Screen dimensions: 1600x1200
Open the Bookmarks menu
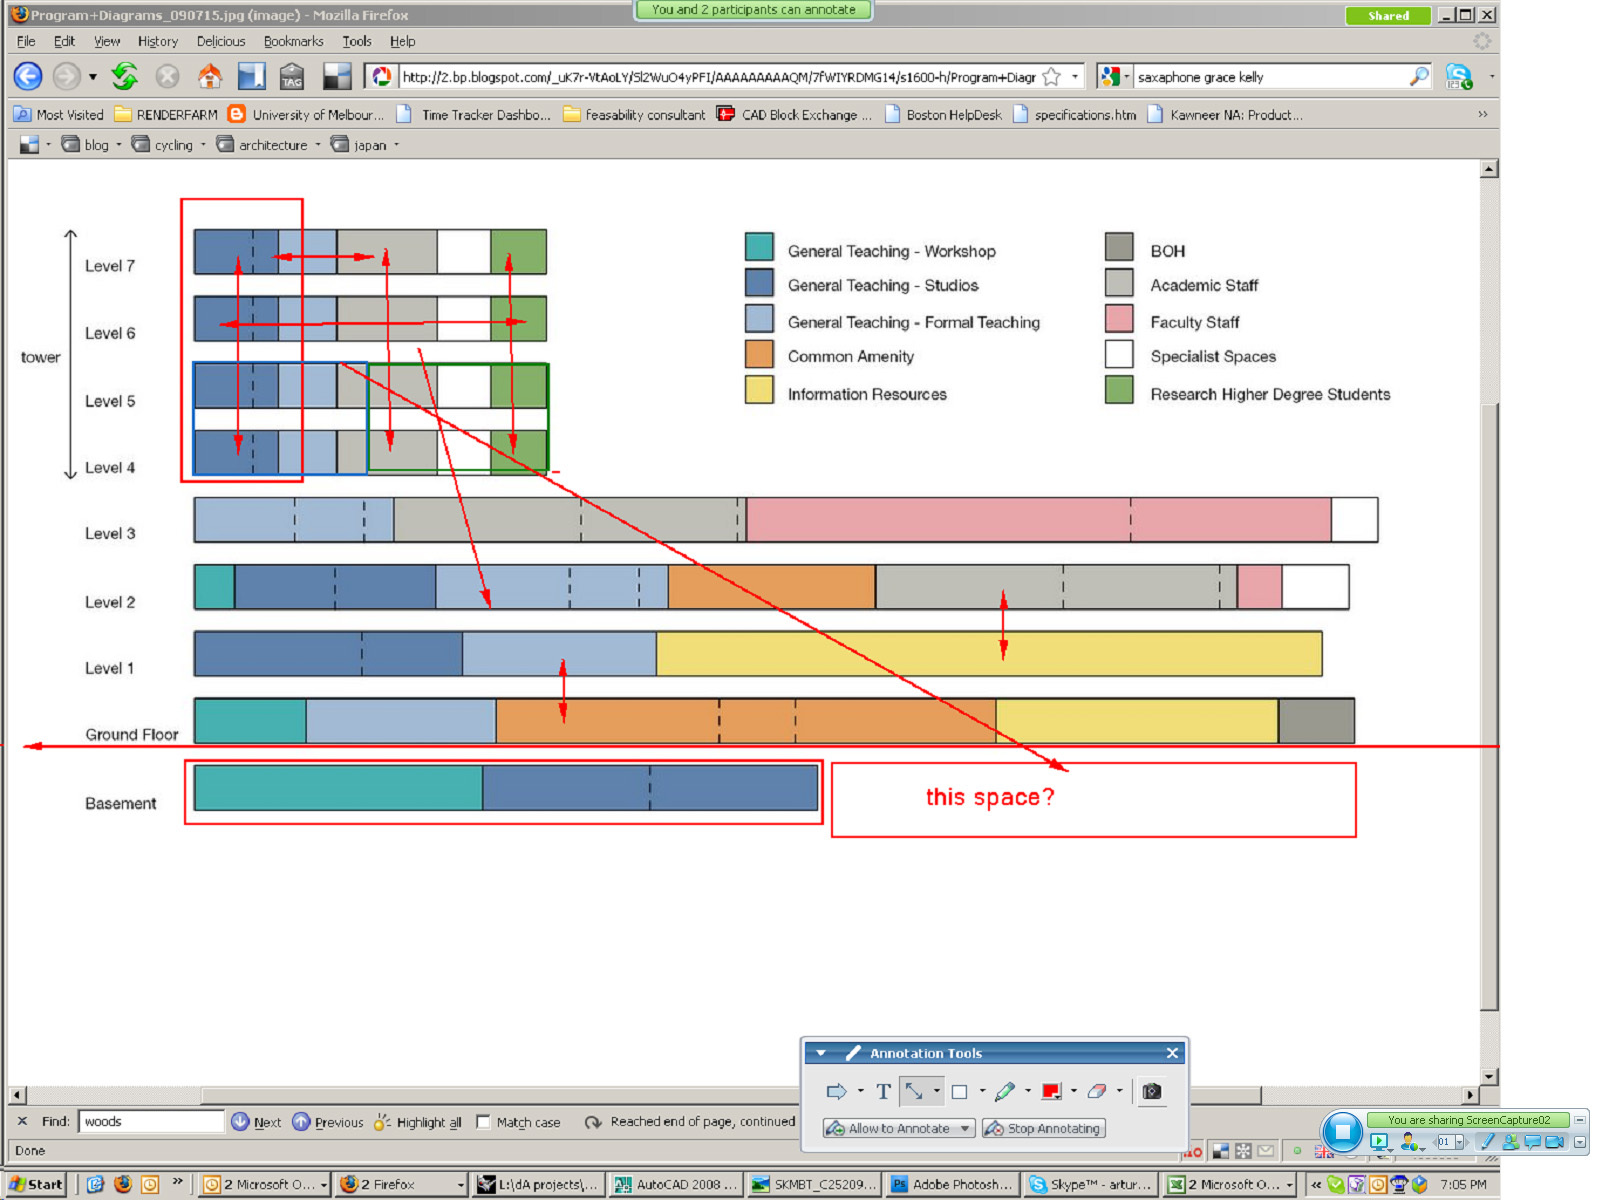[293, 41]
